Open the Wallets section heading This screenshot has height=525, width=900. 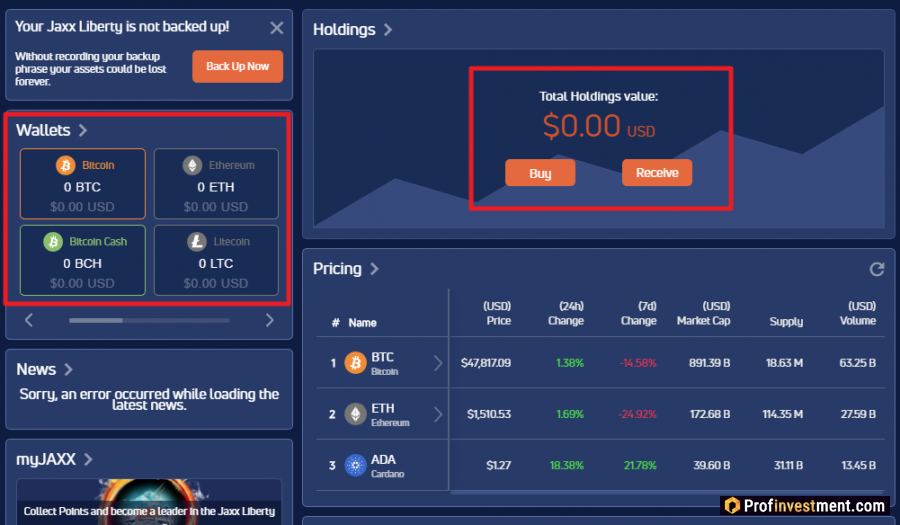click(43, 130)
